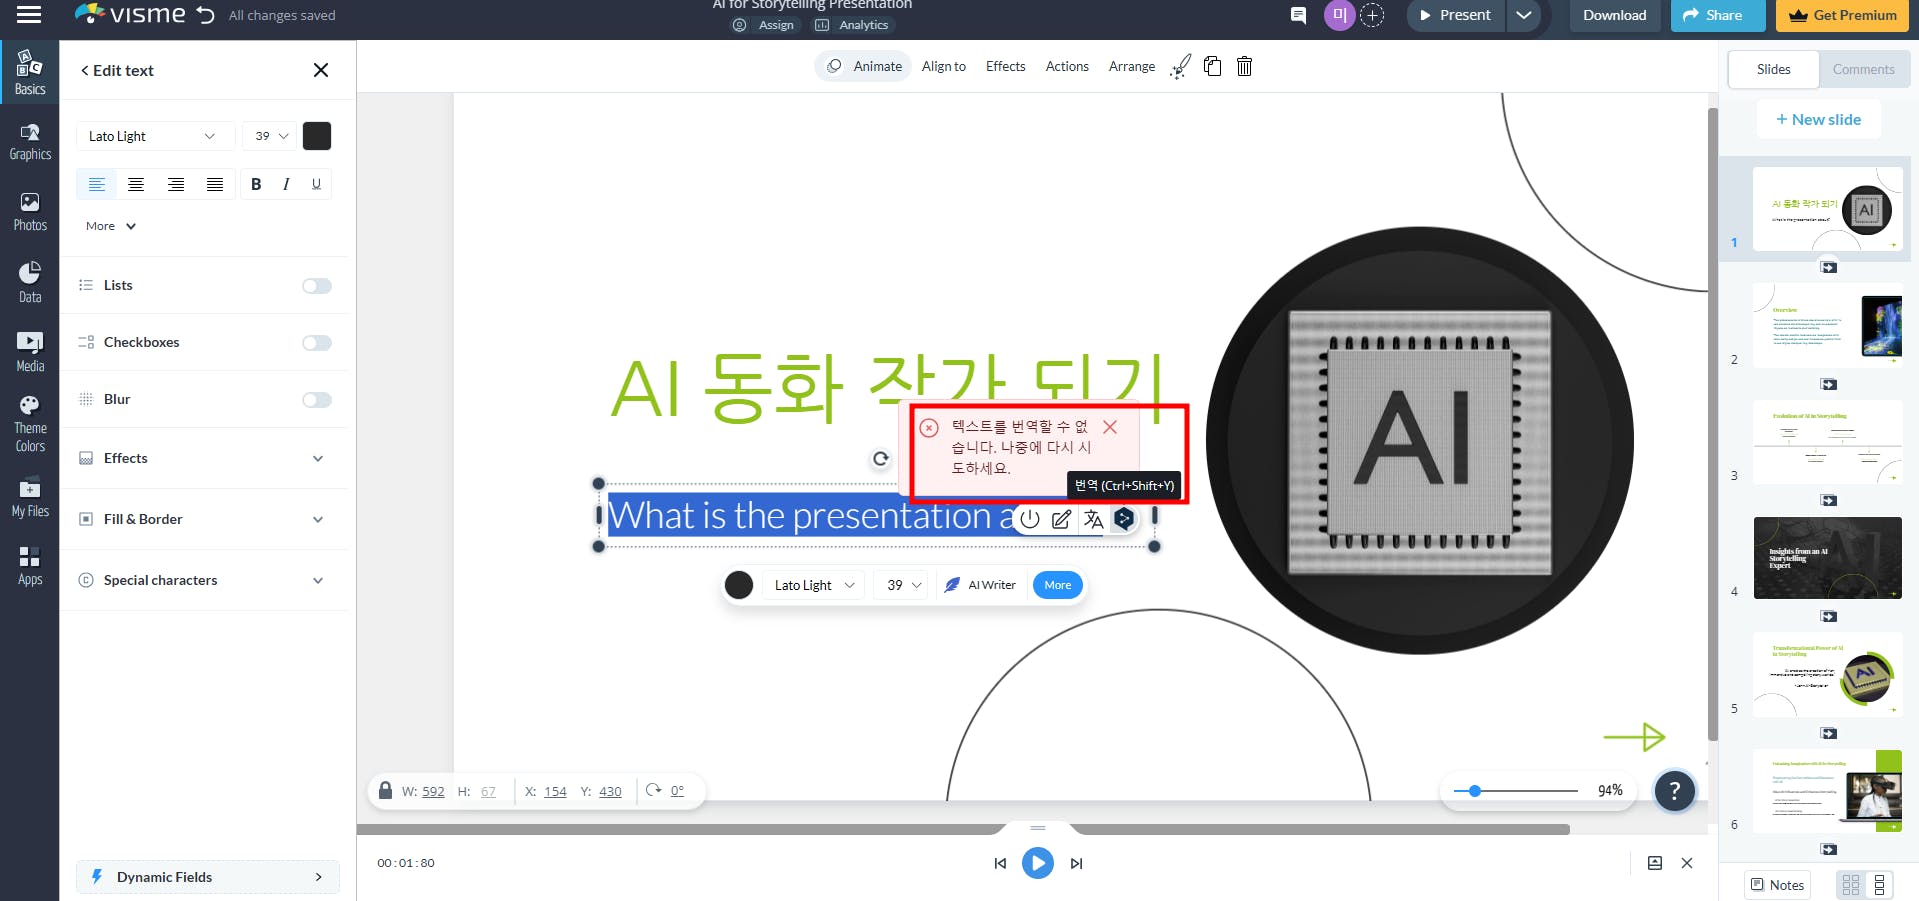Open the Present options dropdown arrow
1919x901 pixels.
1523,15
